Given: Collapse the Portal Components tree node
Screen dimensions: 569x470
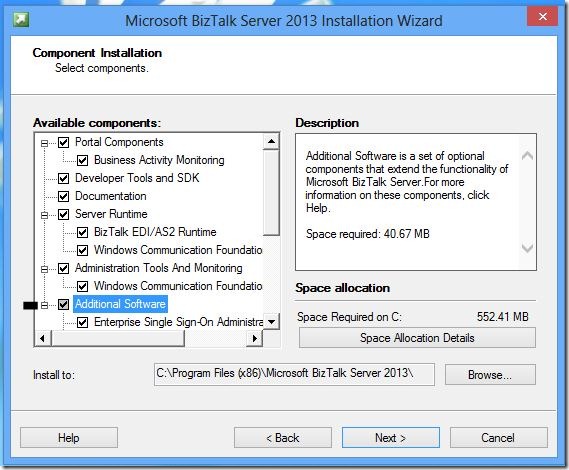Looking at the screenshot, I should coord(44,143).
